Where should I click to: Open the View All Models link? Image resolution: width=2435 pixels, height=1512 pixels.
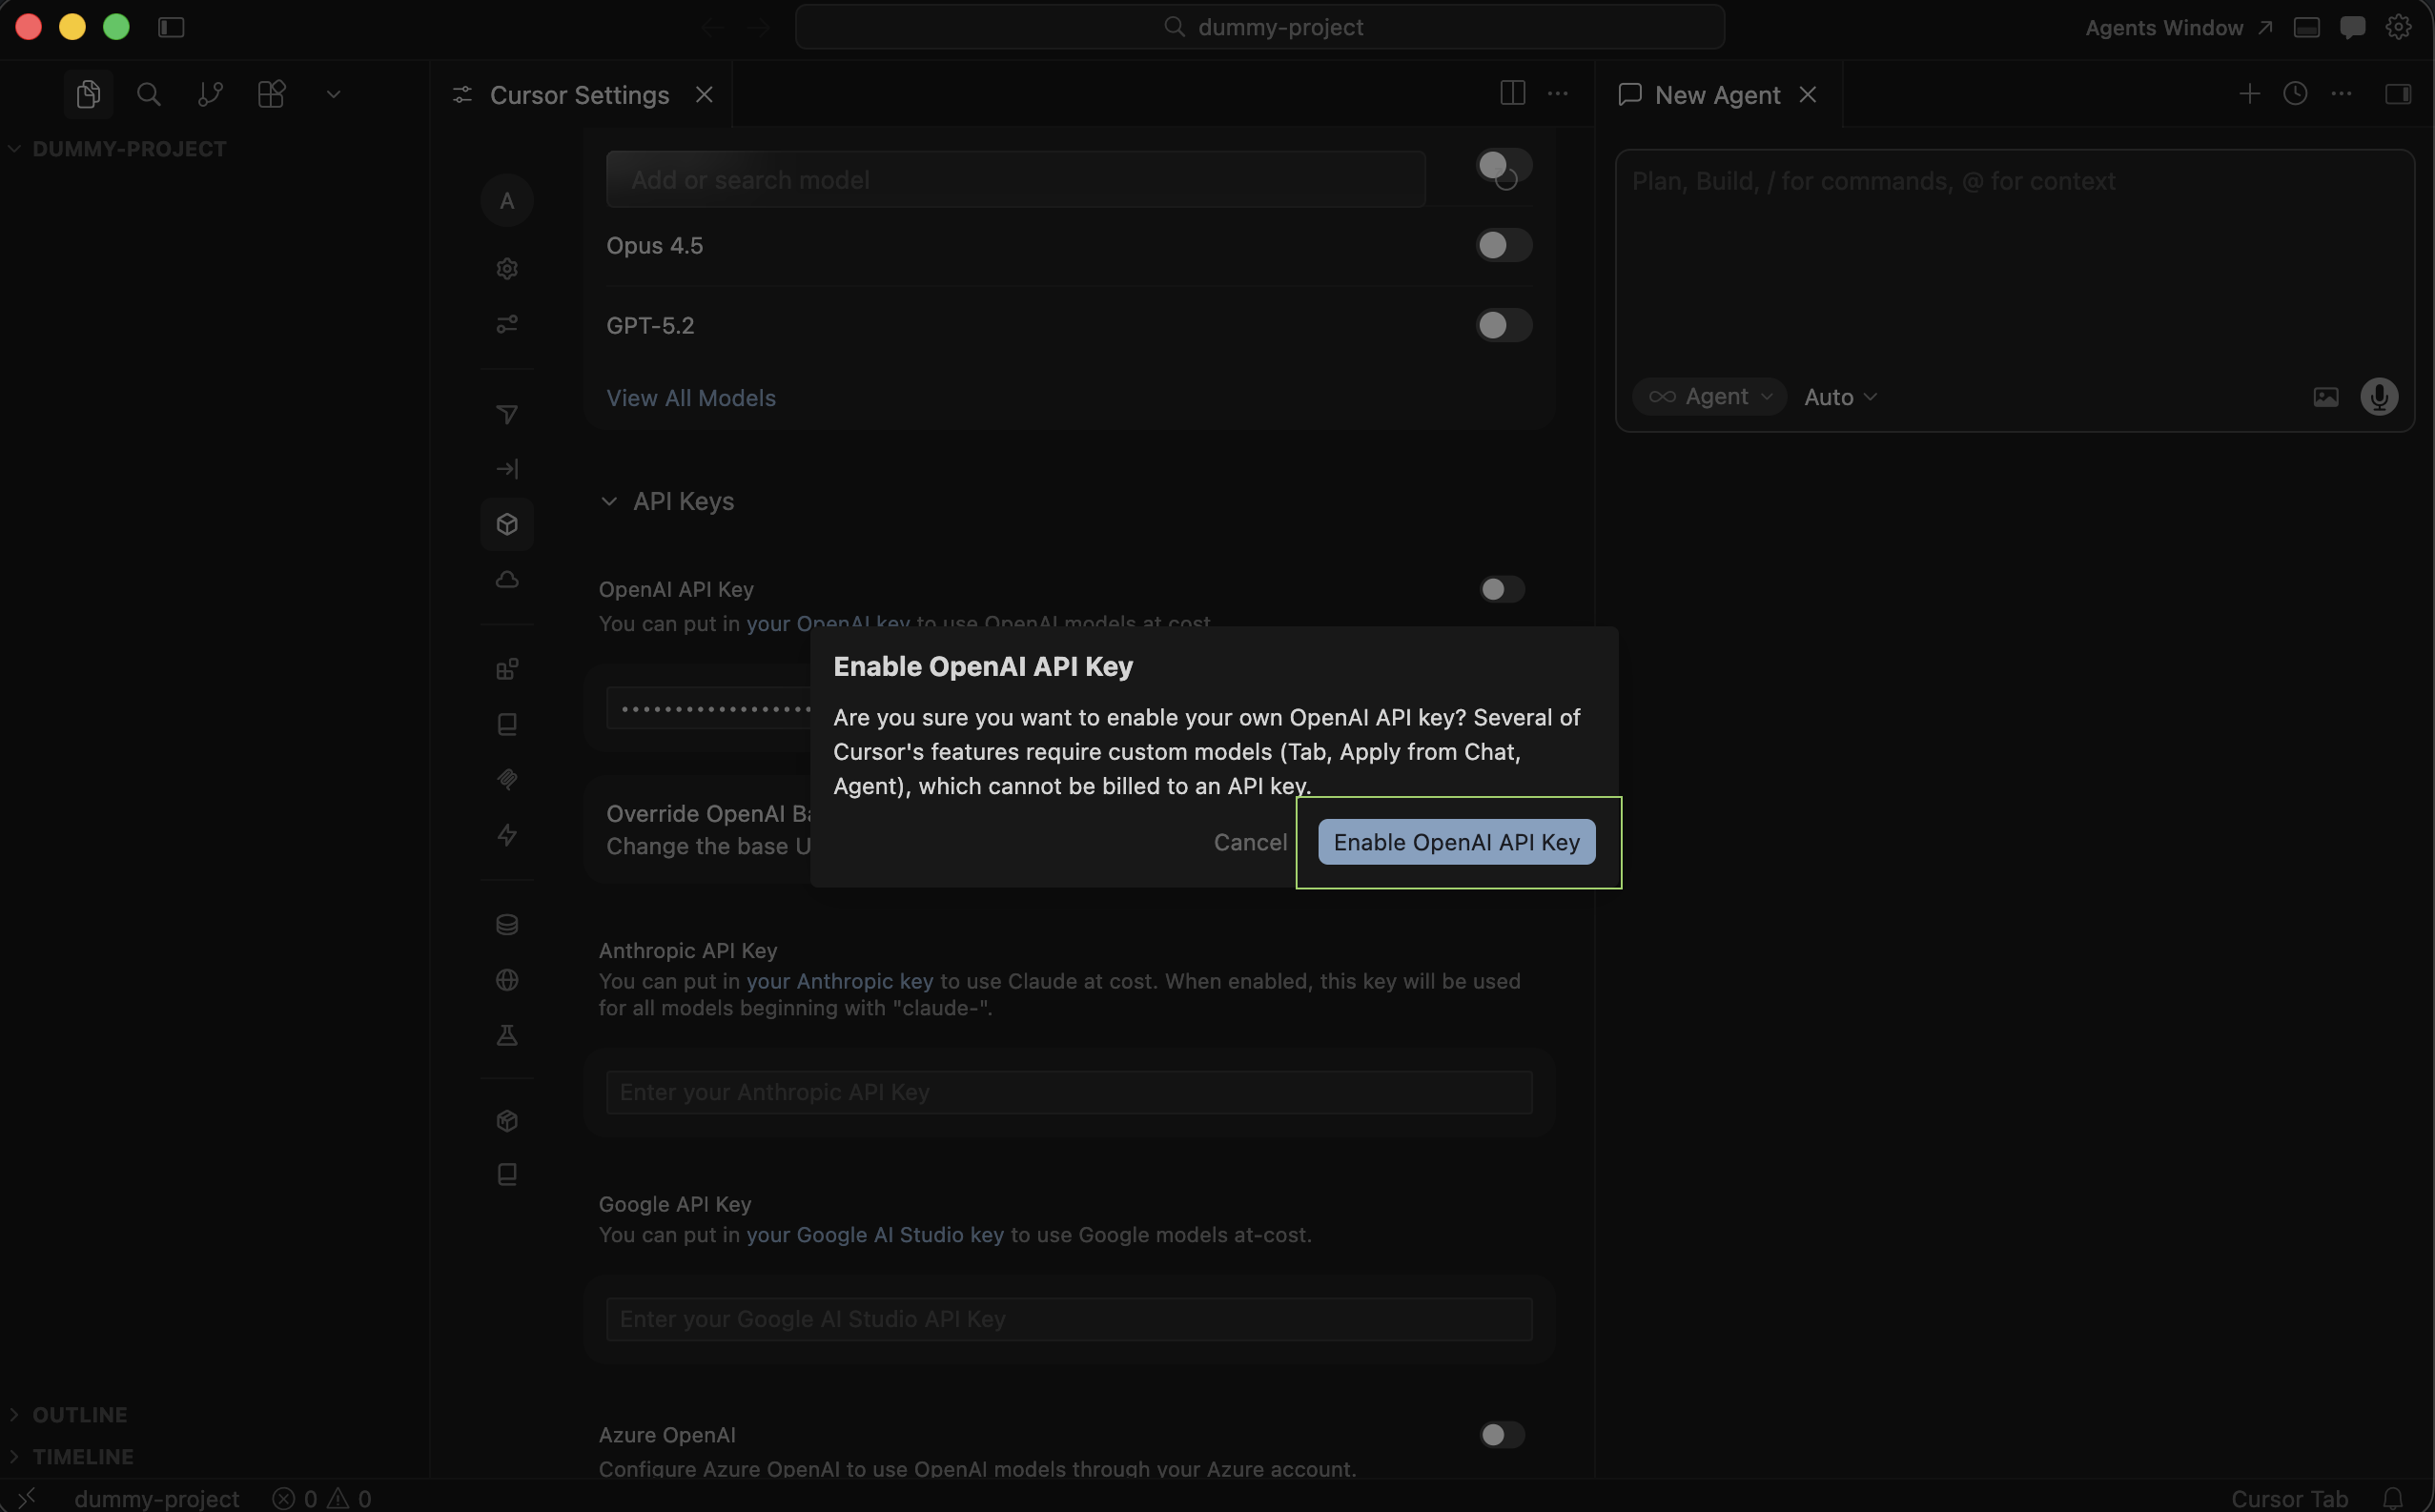(691, 398)
